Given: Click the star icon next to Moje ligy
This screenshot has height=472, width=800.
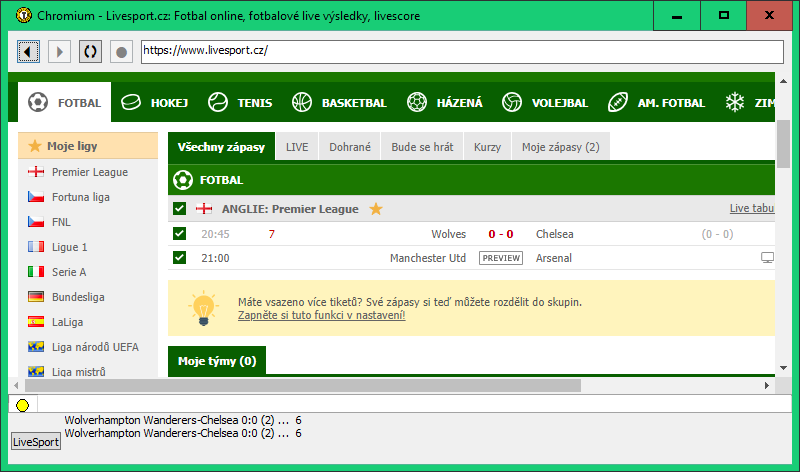Looking at the screenshot, I should (x=35, y=146).
